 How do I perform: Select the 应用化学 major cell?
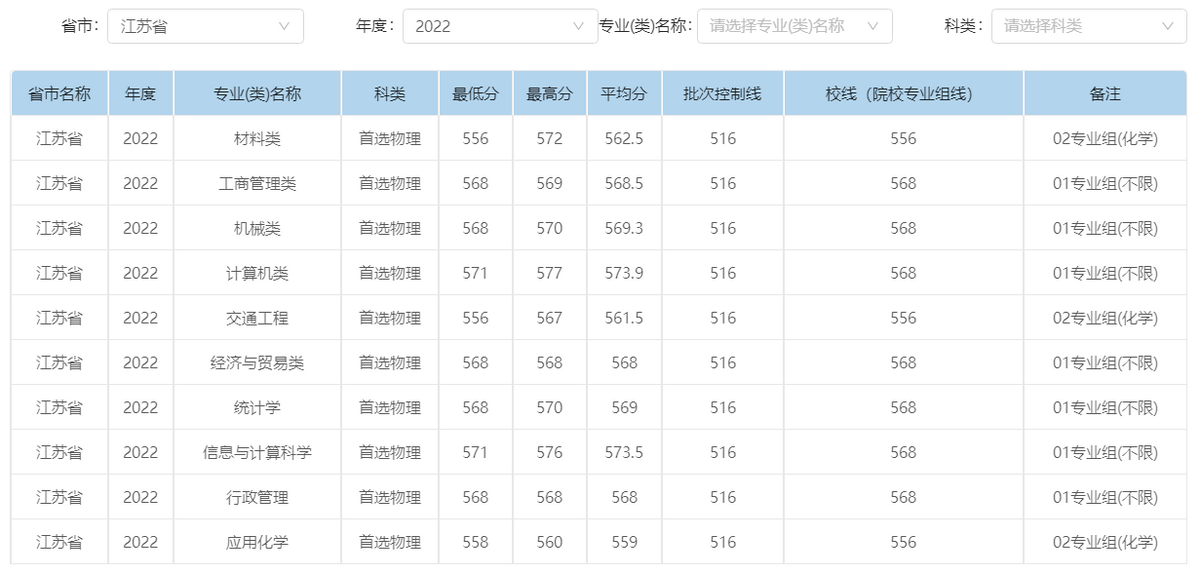click(x=257, y=542)
